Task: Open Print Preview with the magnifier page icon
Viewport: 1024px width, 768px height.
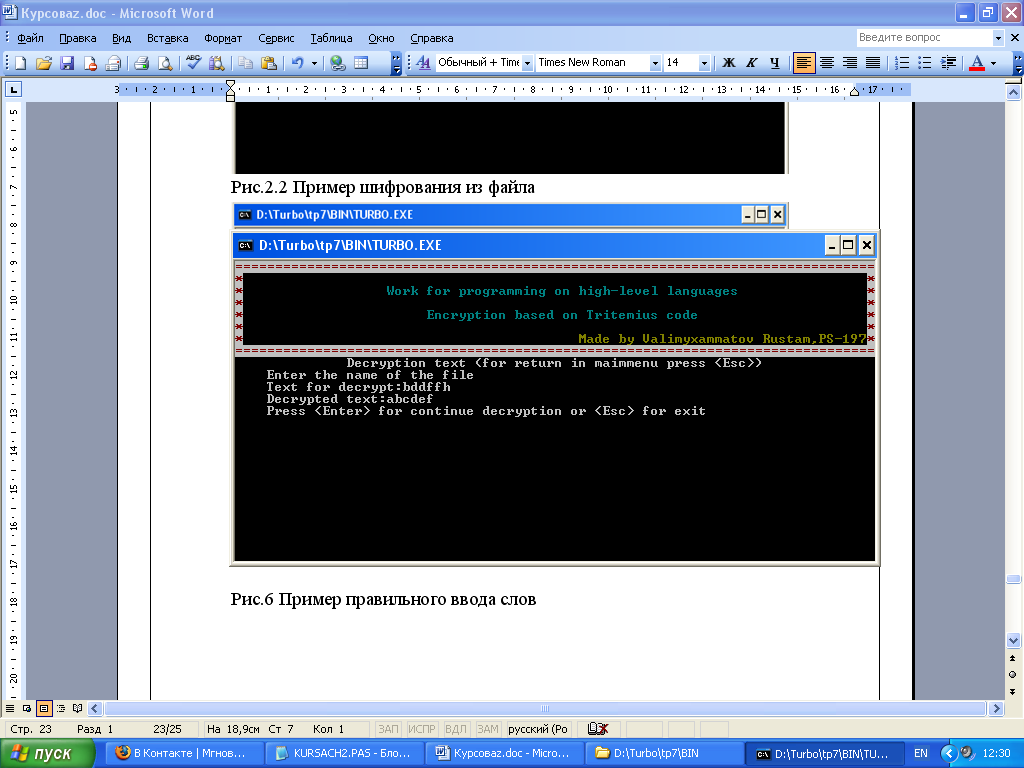Action: [165, 63]
